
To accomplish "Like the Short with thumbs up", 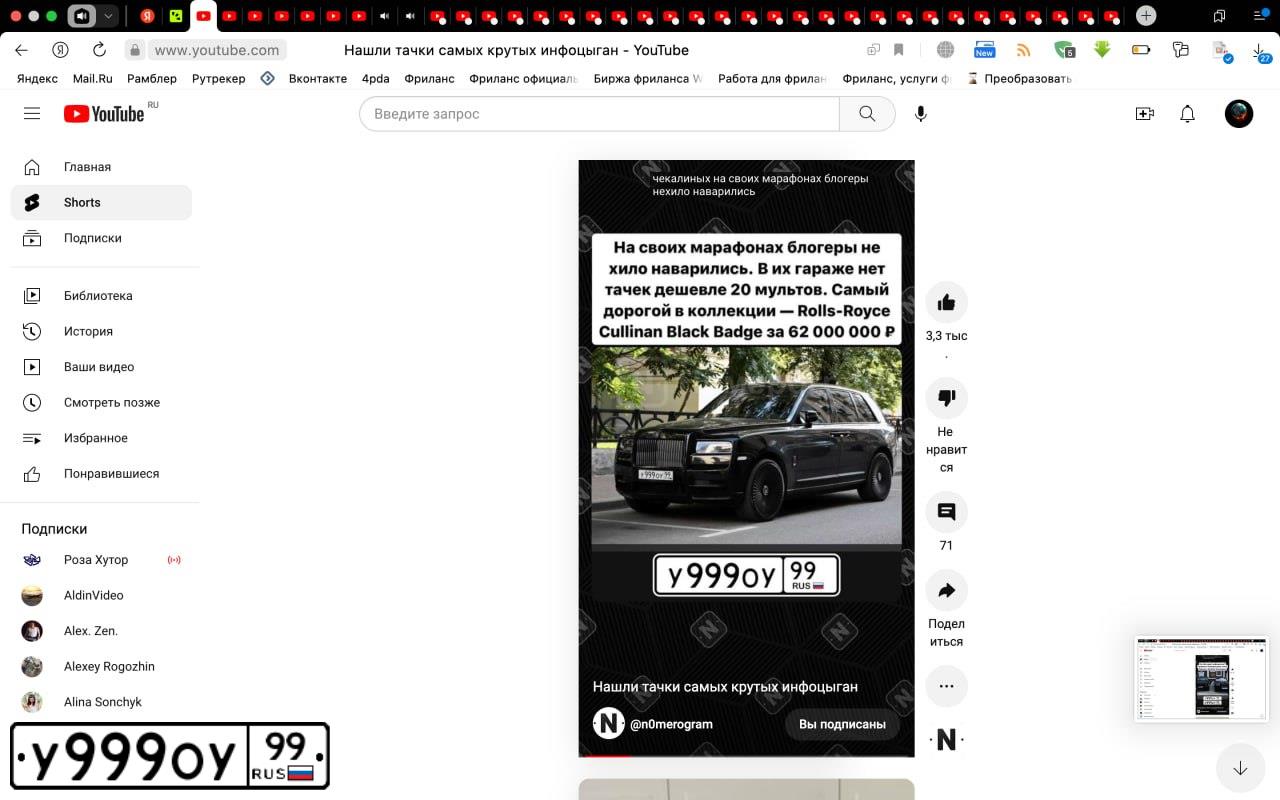I will (x=946, y=302).
